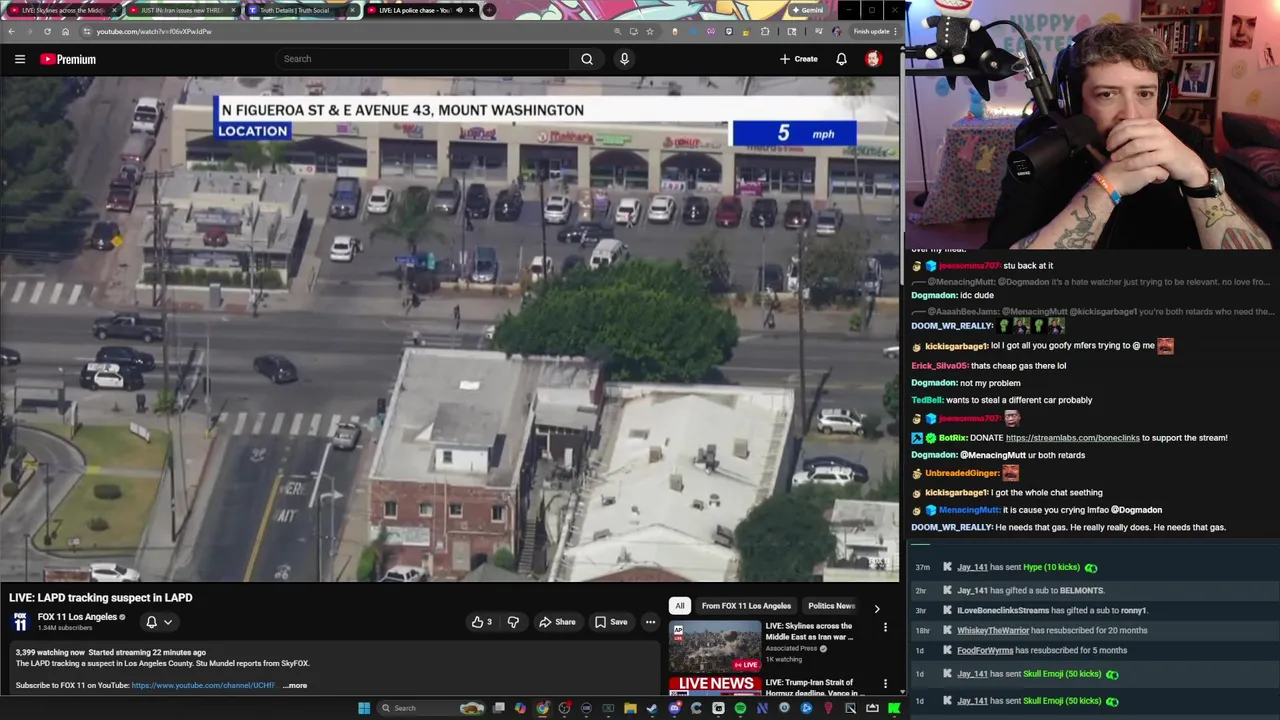
Task: Open options for Trump-Iran Strait video
Action: [x=885, y=684]
